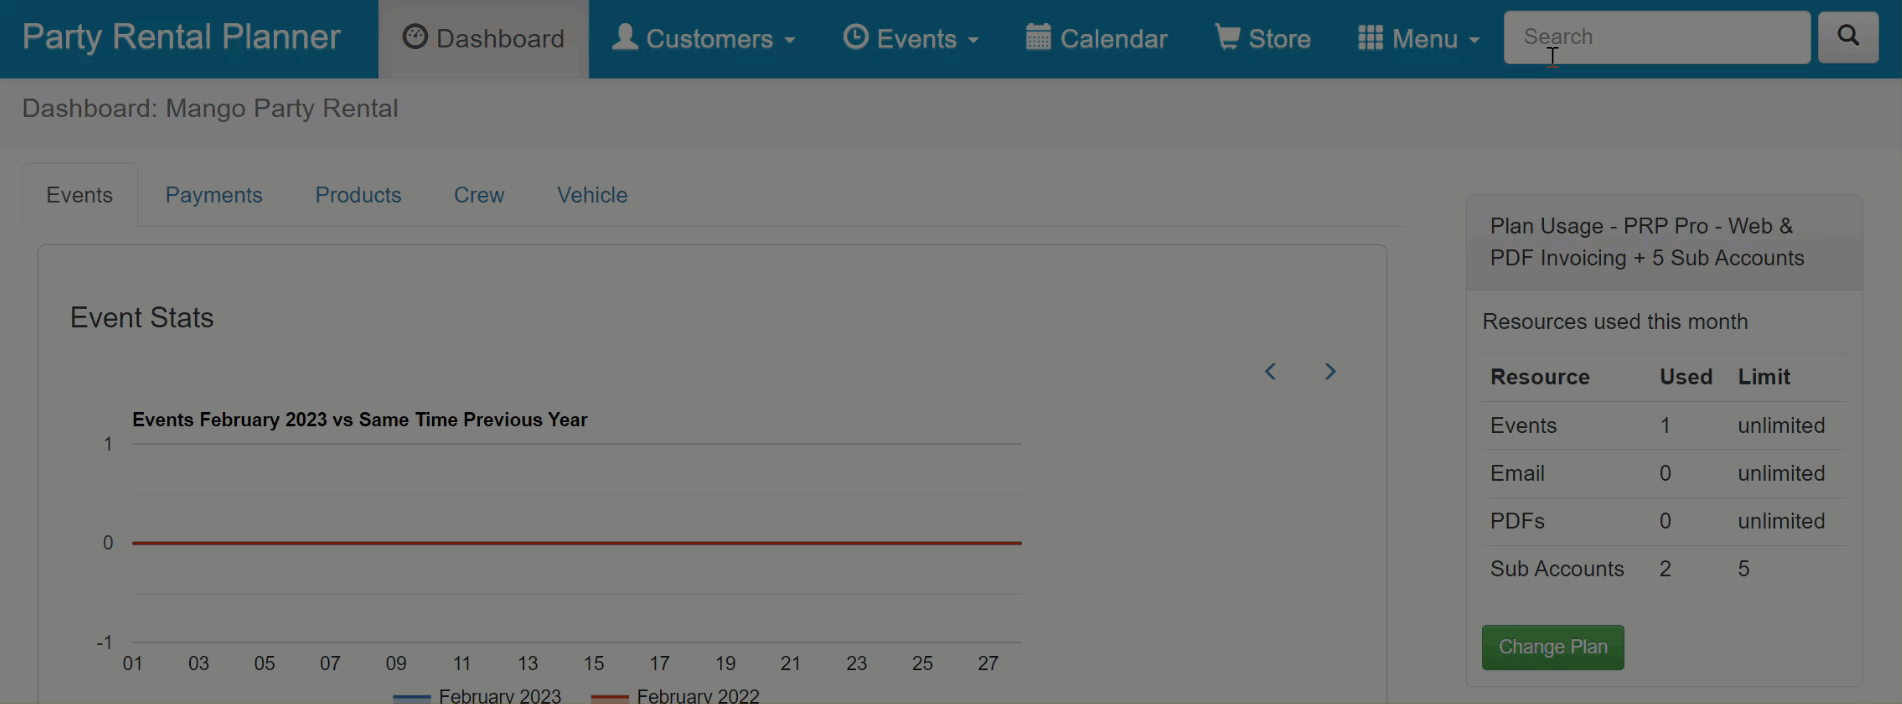
Task: Toggle February 2022 legend series
Action: click(x=675, y=696)
